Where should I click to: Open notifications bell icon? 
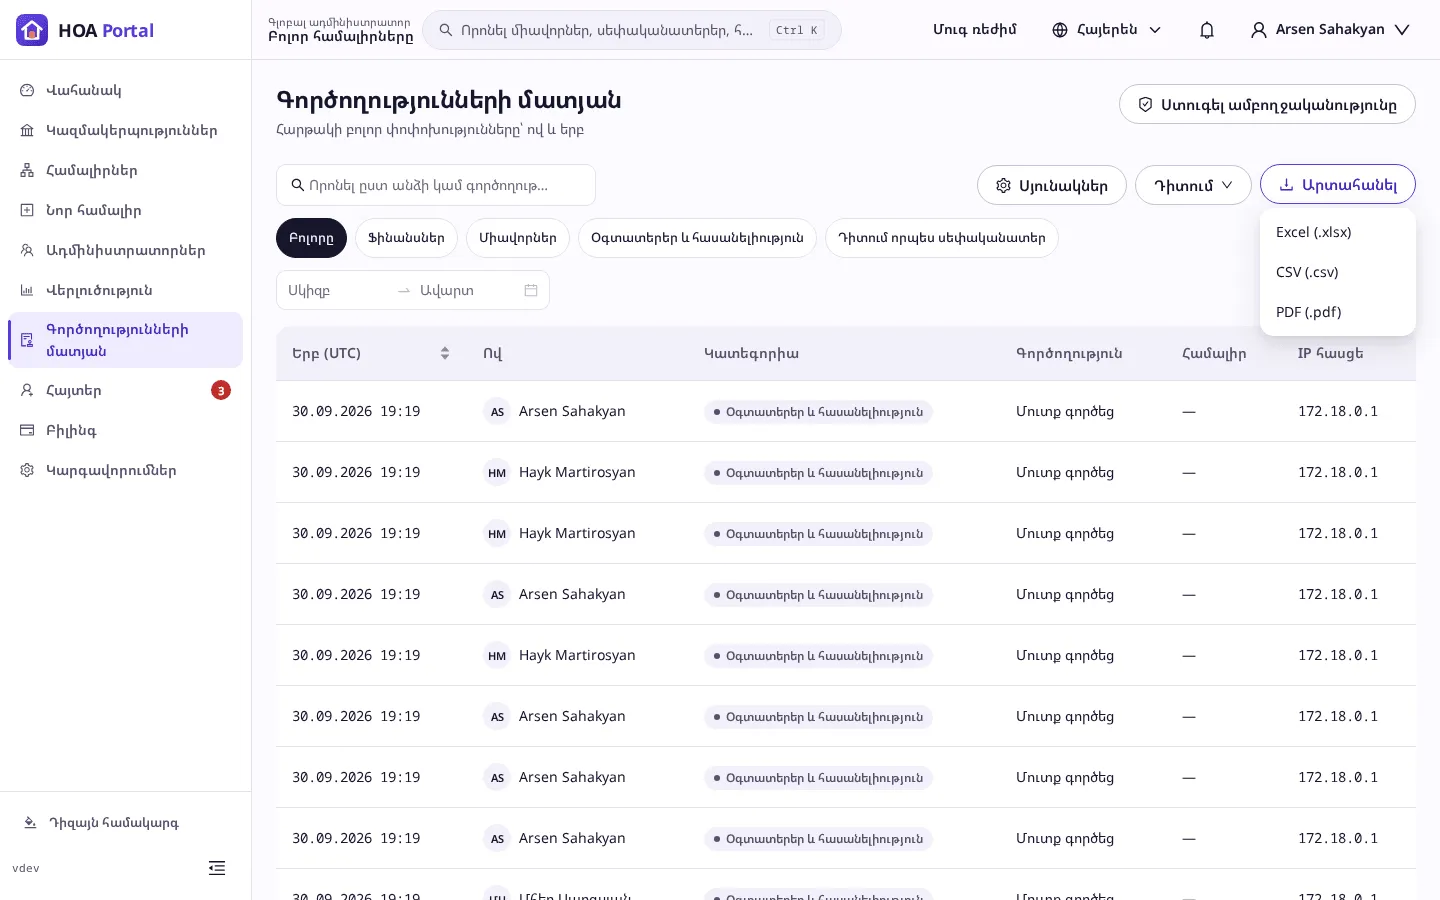click(1207, 30)
